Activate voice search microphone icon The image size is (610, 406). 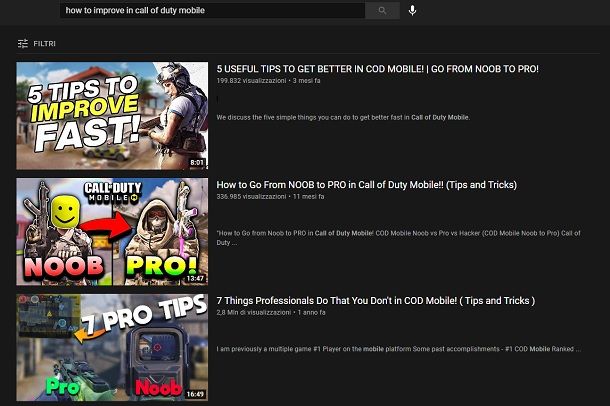(x=412, y=10)
